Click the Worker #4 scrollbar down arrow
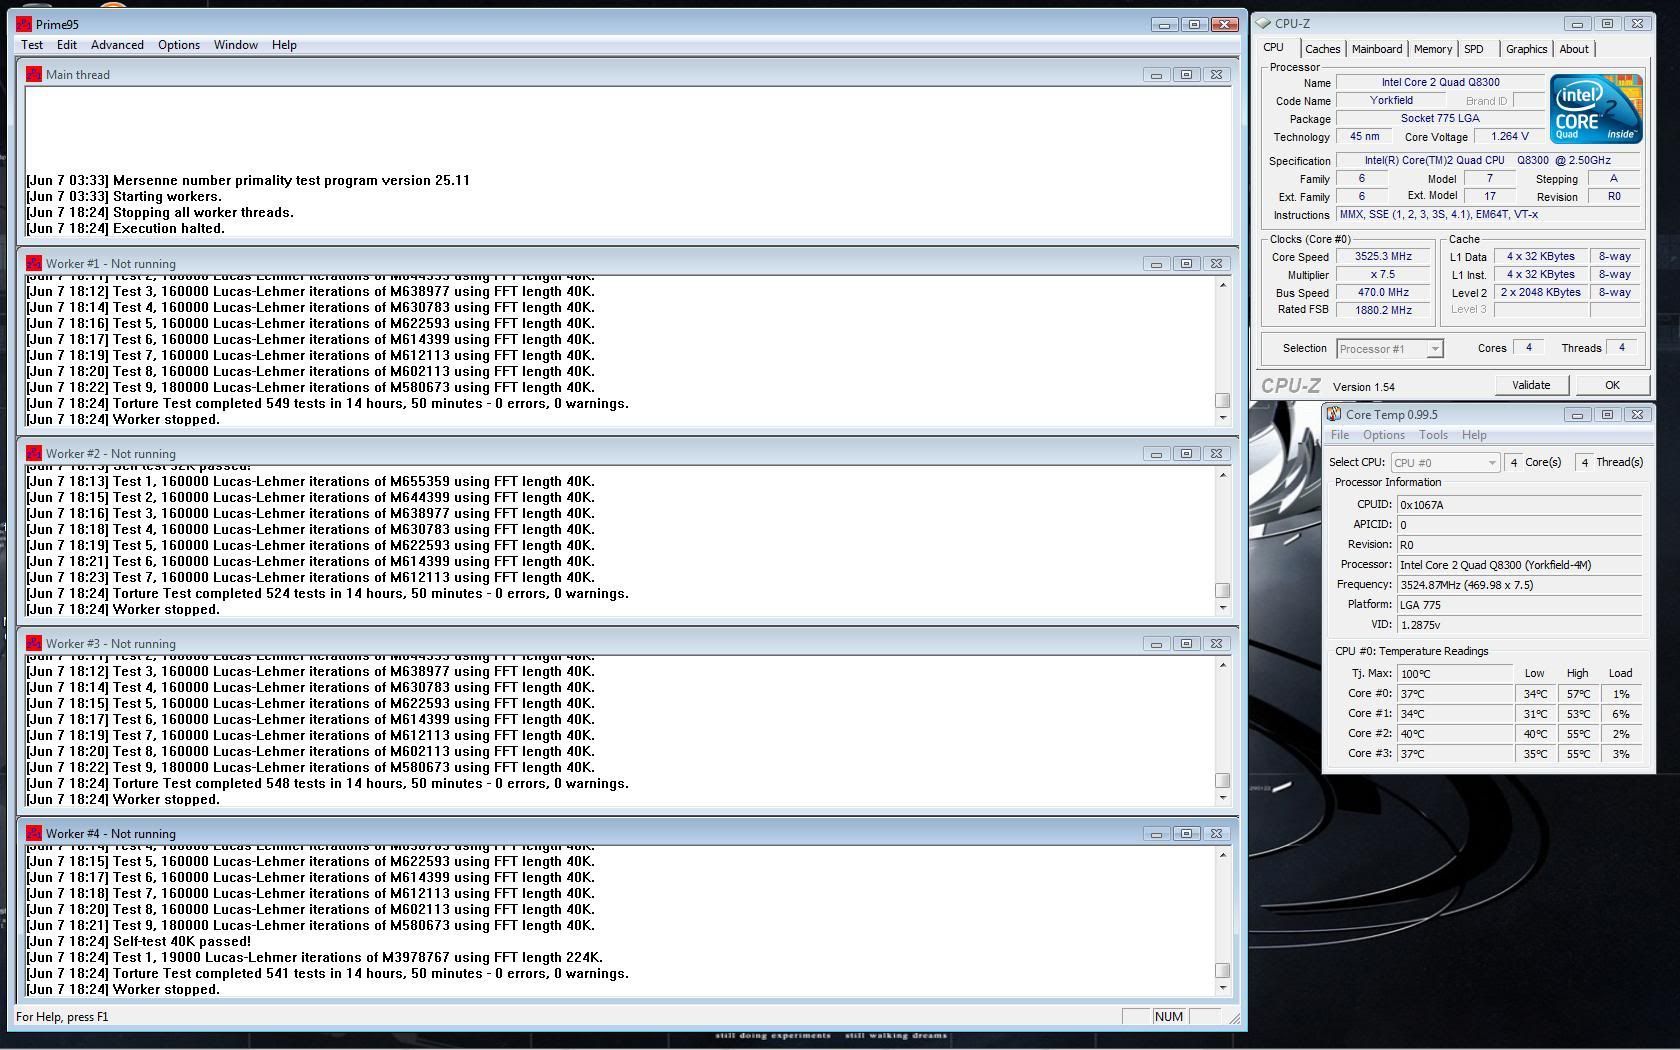 coord(1222,988)
